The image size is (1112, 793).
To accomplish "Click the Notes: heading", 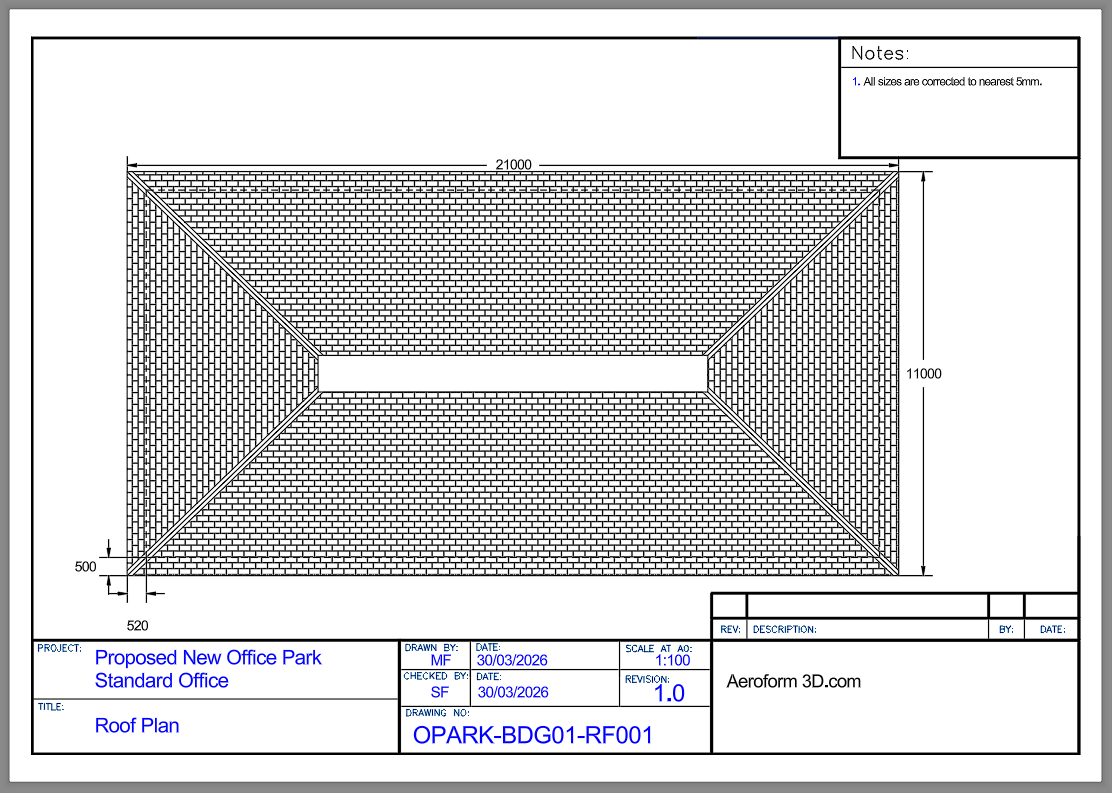I will tap(880, 53).
